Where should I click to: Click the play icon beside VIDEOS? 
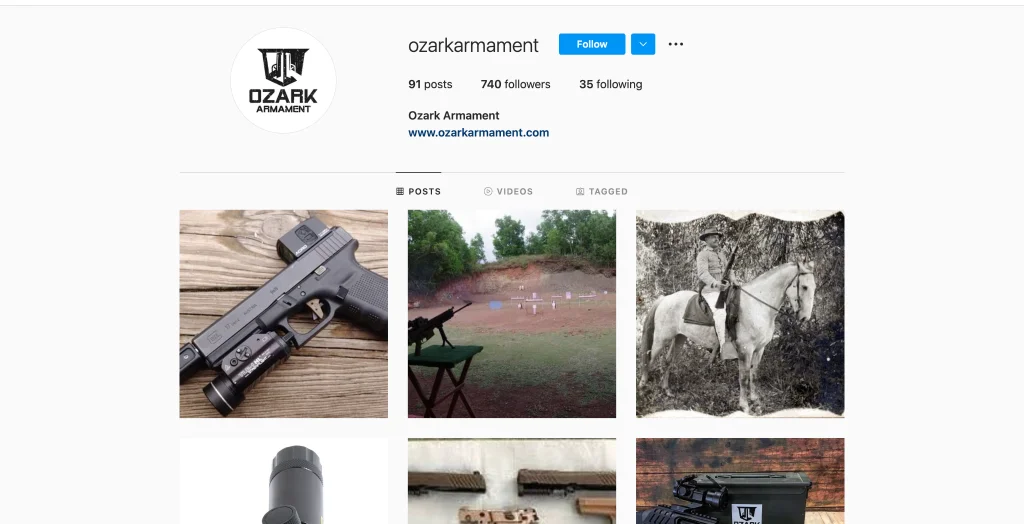[488, 191]
